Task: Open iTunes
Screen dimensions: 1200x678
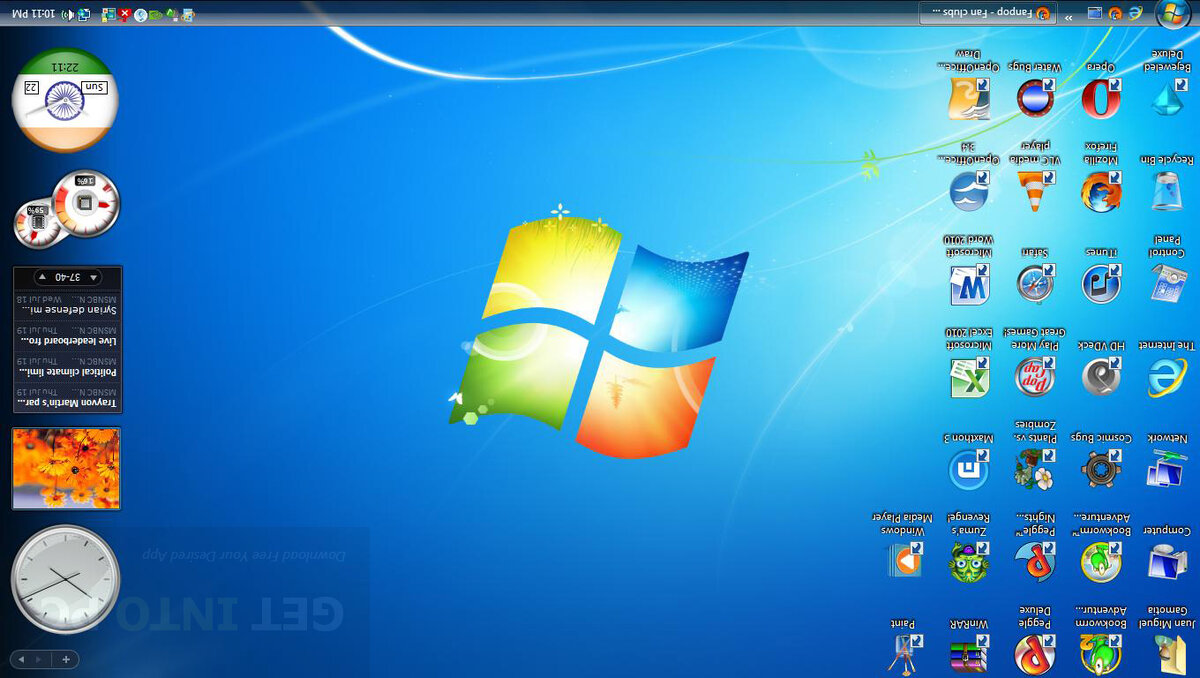Action: [1100, 285]
